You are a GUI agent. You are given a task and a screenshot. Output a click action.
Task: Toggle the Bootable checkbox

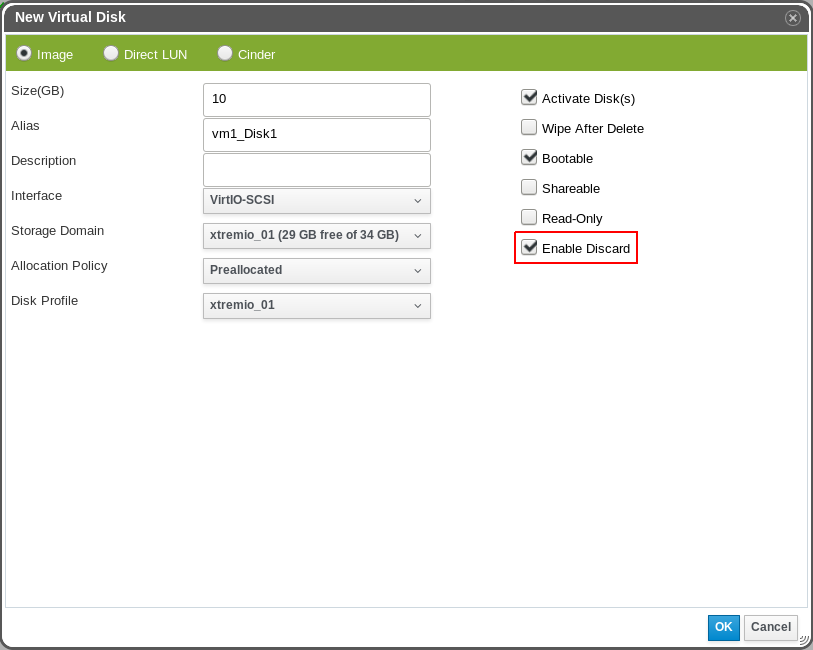click(529, 158)
